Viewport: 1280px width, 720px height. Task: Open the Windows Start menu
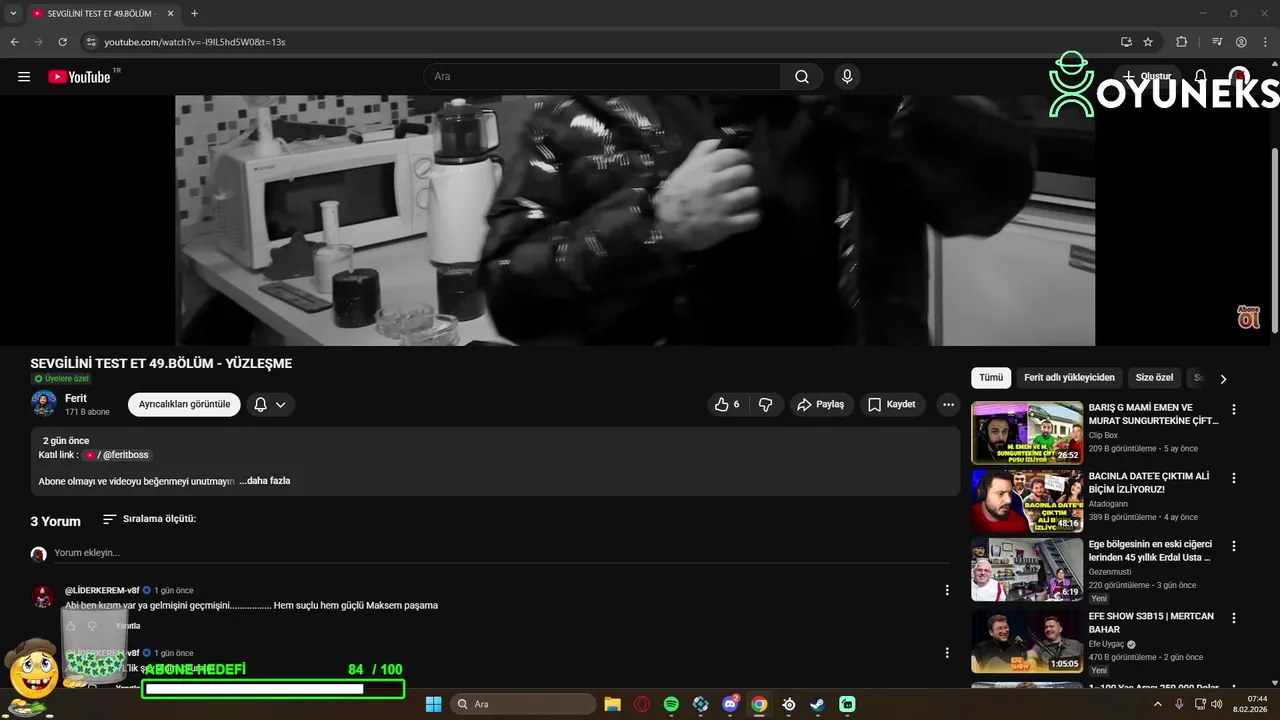(x=433, y=704)
